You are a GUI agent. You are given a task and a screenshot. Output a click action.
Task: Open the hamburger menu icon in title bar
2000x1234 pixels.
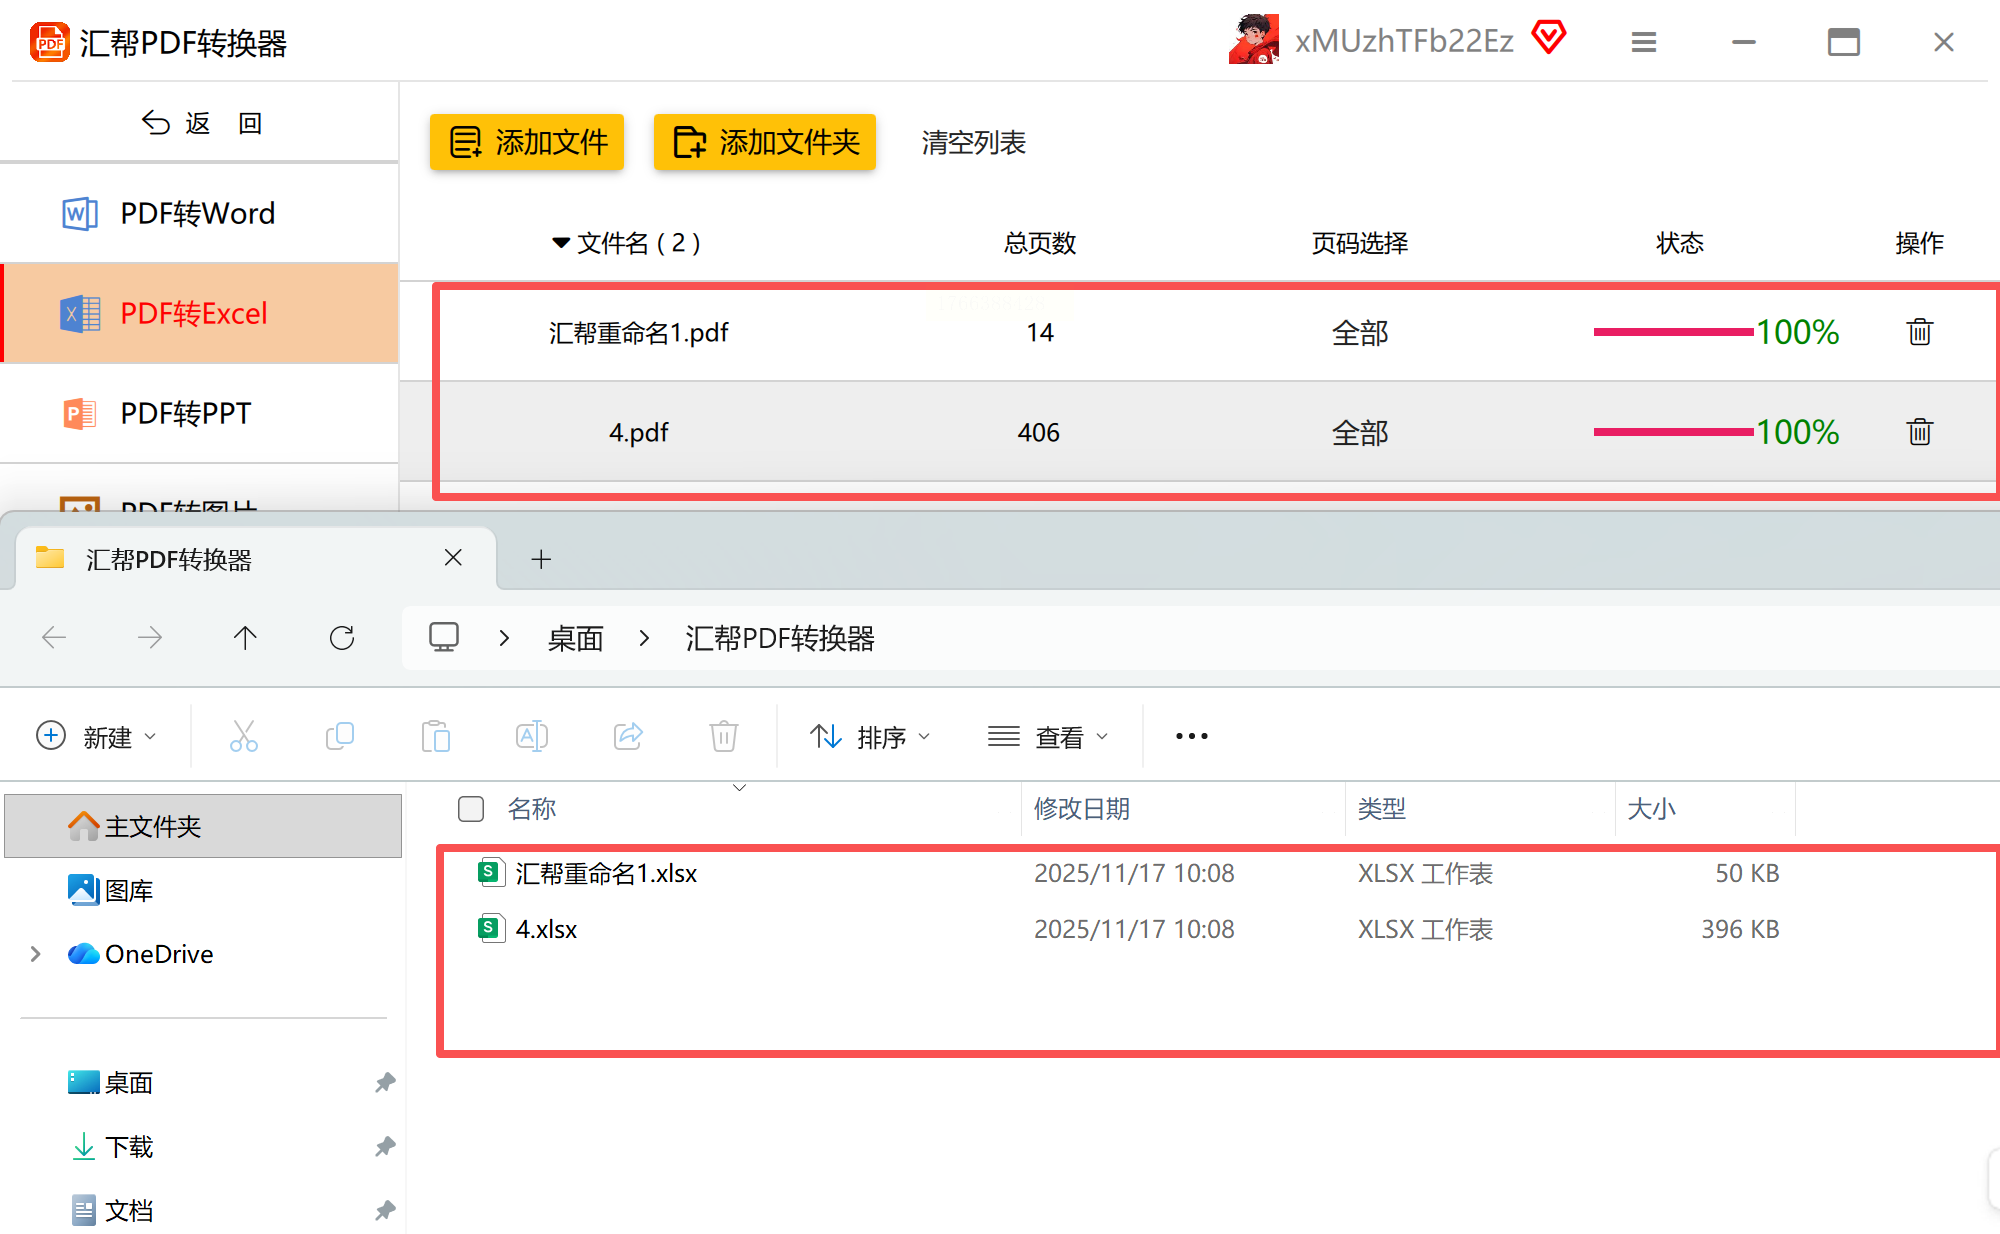(x=1644, y=42)
